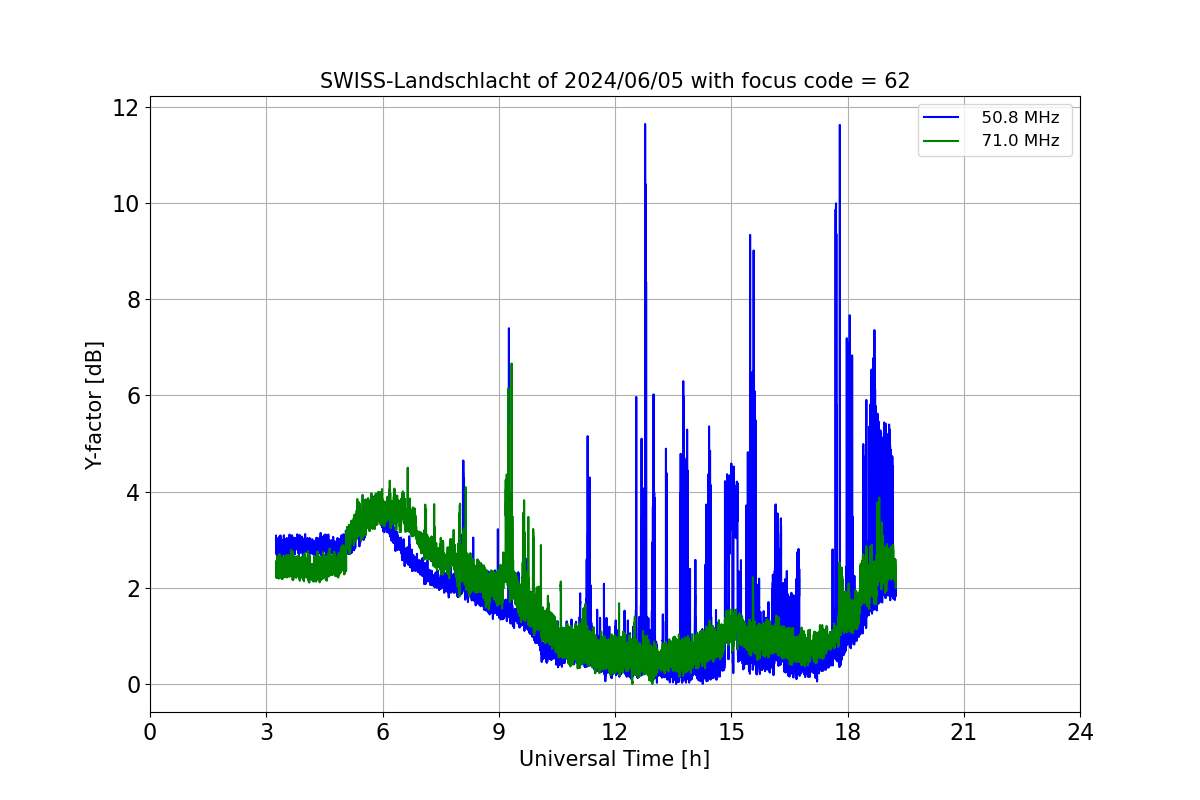Click y-axis tick label 12
Viewport: 1200px width, 800px height.
[x=128, y=107]
